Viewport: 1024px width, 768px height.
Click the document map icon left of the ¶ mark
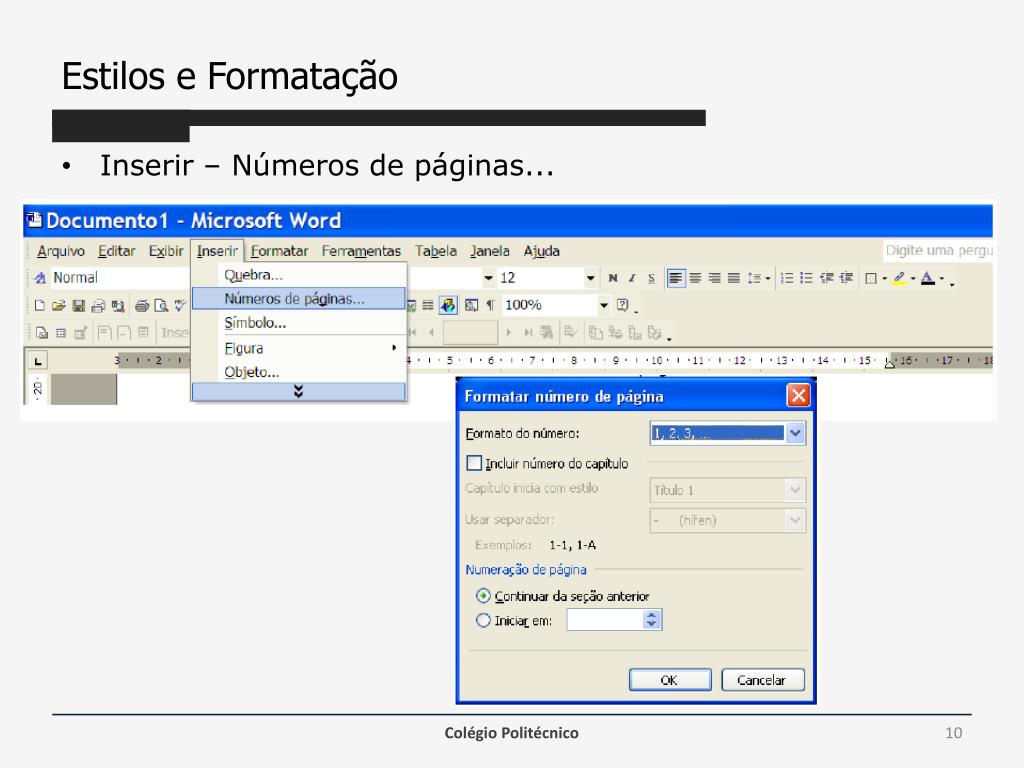472,305
